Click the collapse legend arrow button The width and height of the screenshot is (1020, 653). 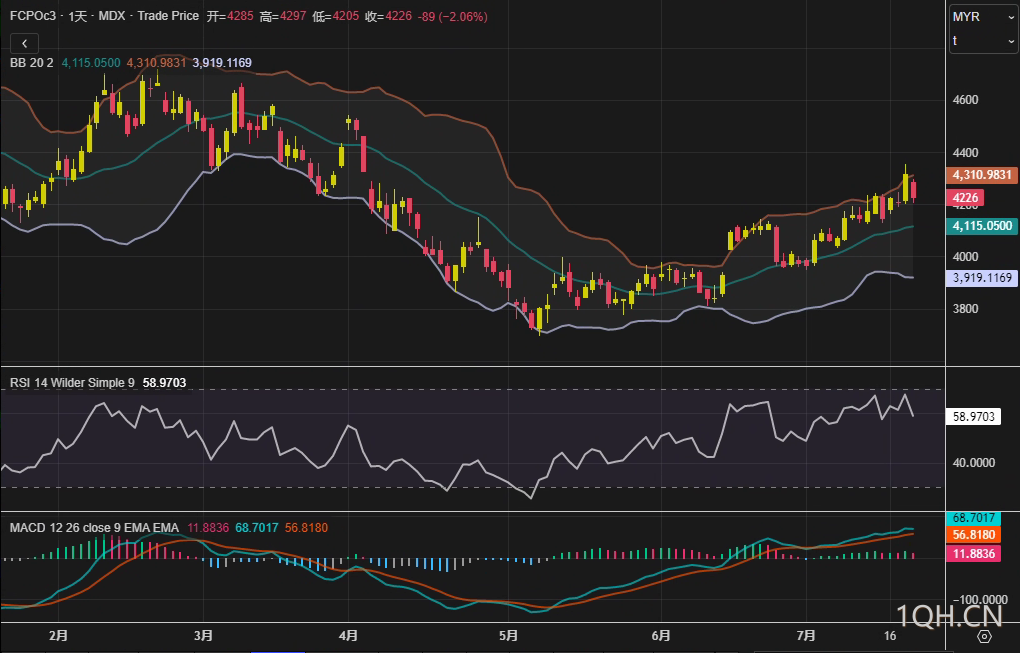coord(24,43)
